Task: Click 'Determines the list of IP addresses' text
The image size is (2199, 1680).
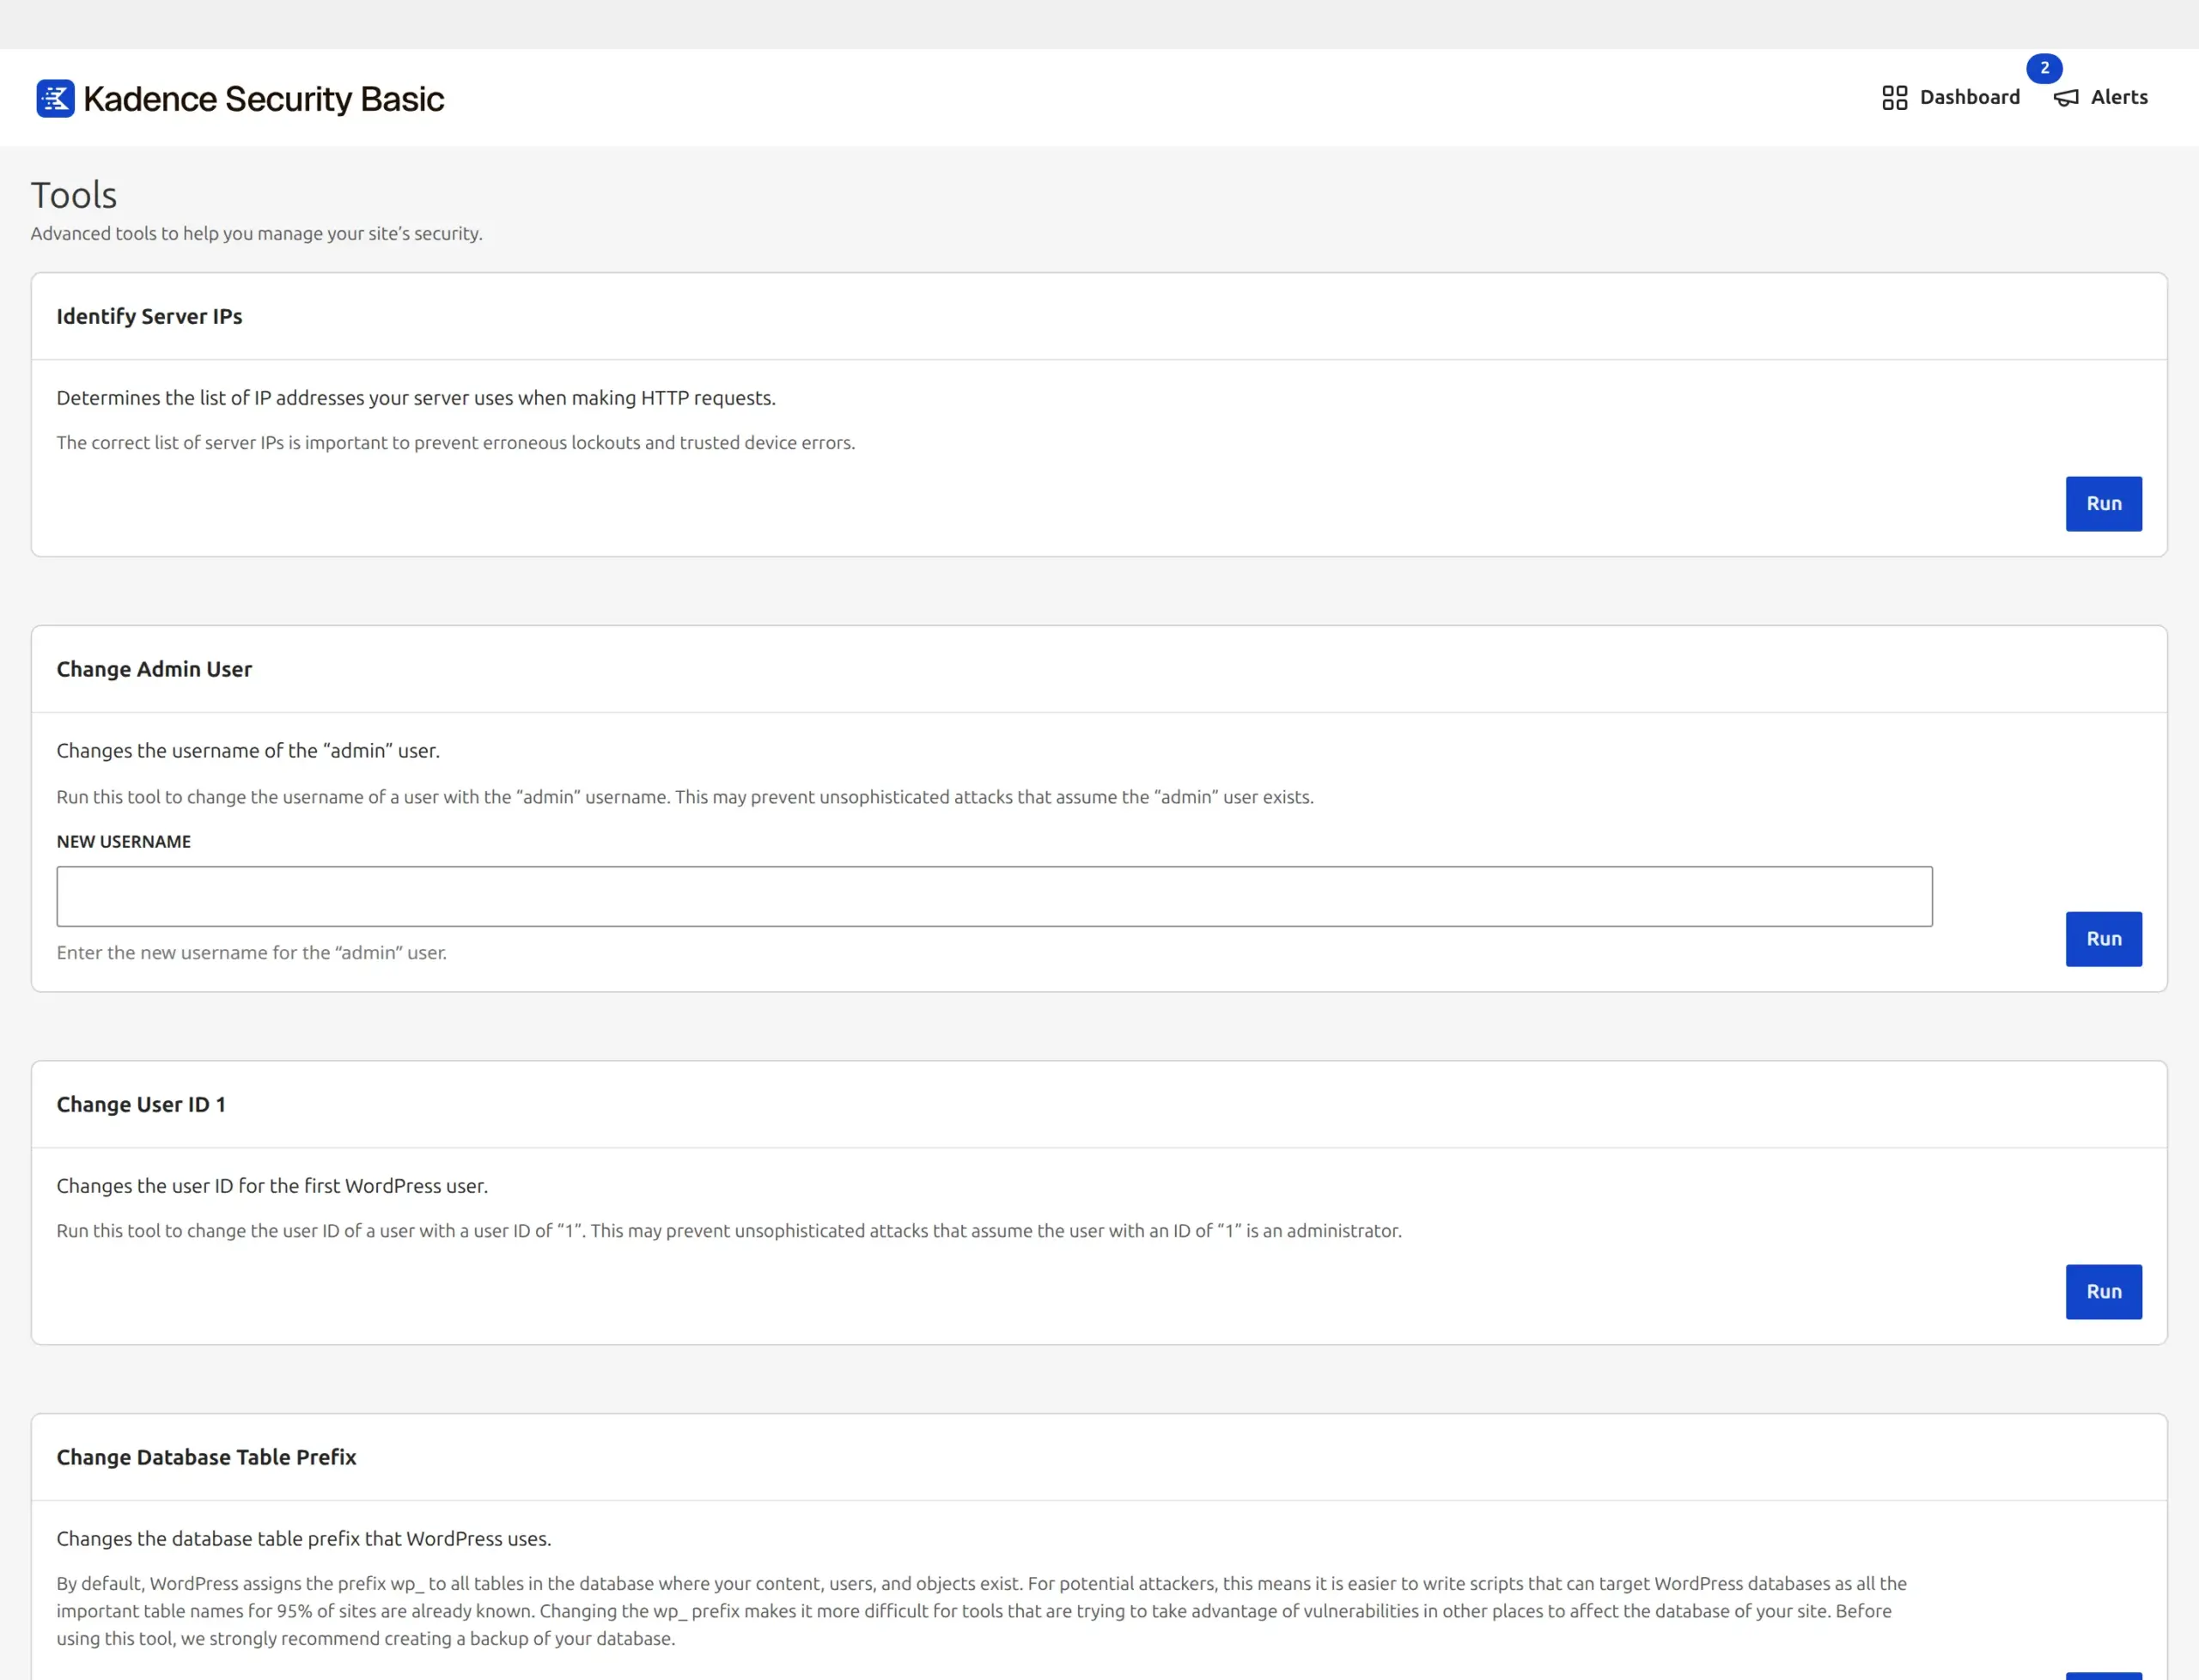Action: click(x=416, y=398)
